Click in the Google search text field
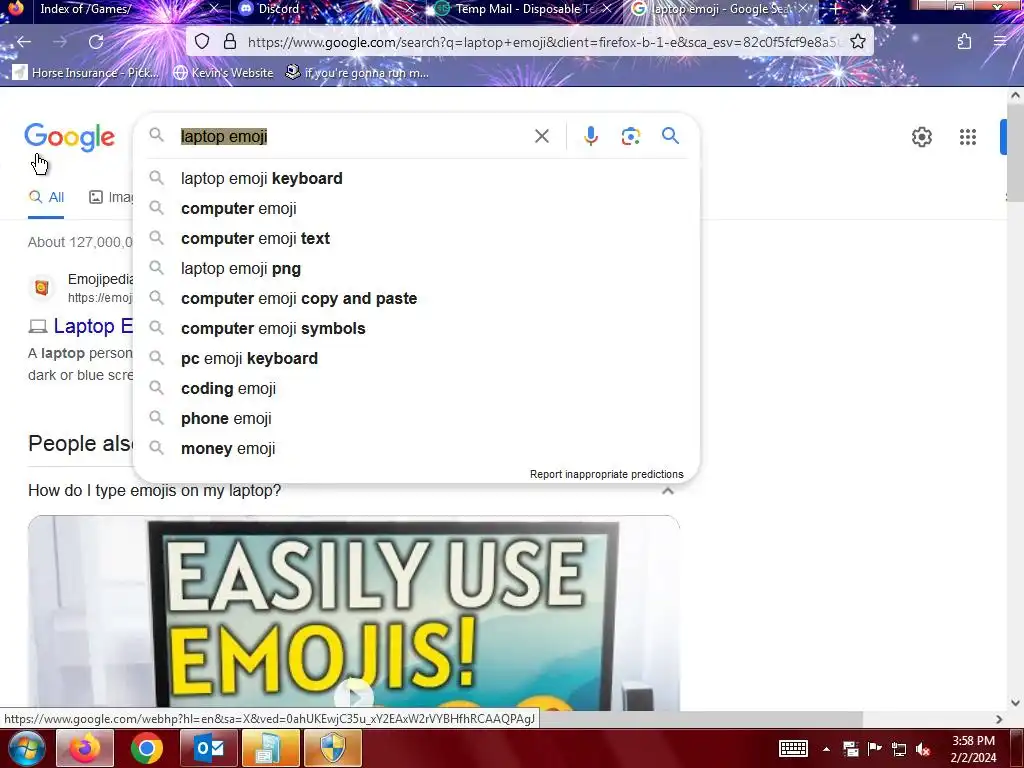 pos(353,136)
